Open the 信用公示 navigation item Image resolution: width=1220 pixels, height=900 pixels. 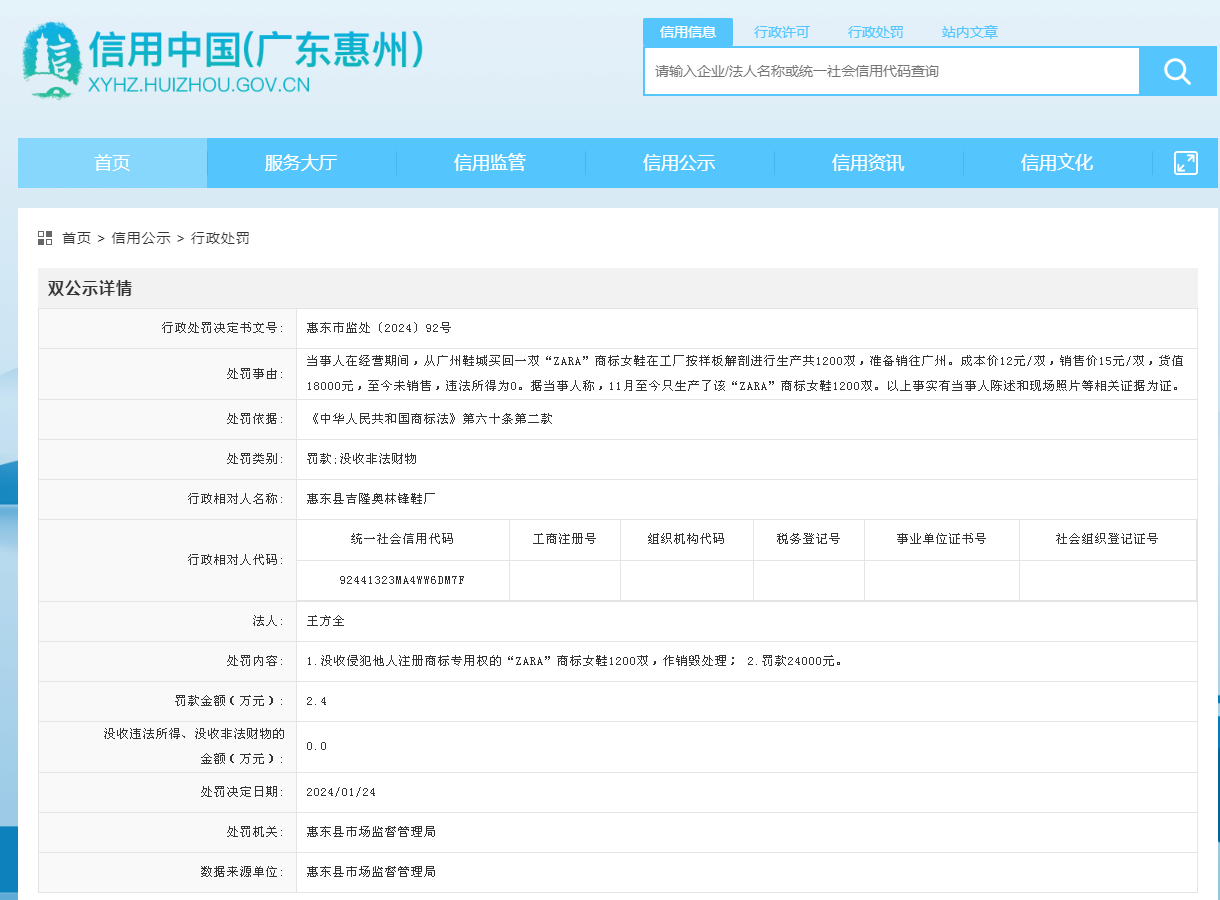click(679, 163)
